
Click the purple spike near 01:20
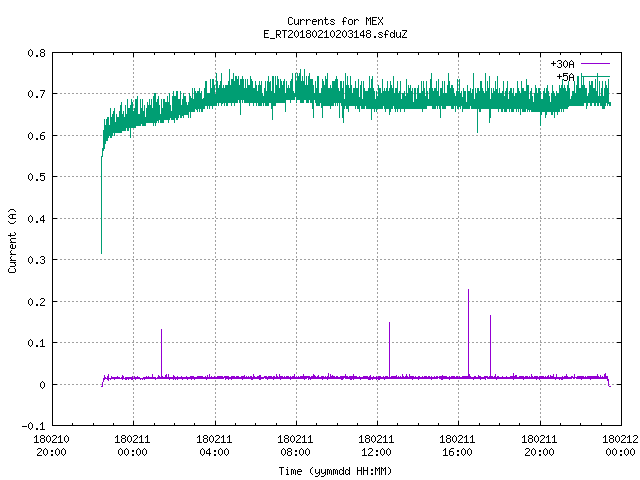click(162, 353)
